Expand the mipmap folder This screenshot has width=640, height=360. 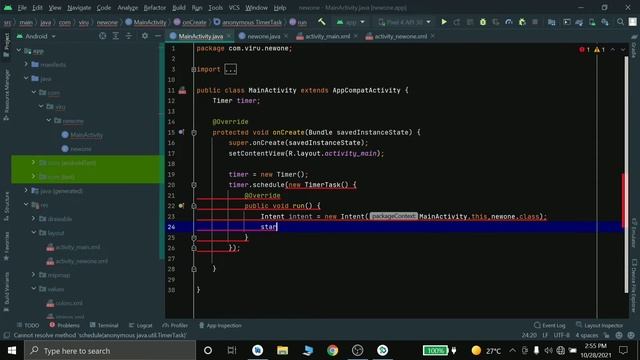(33, 275)
